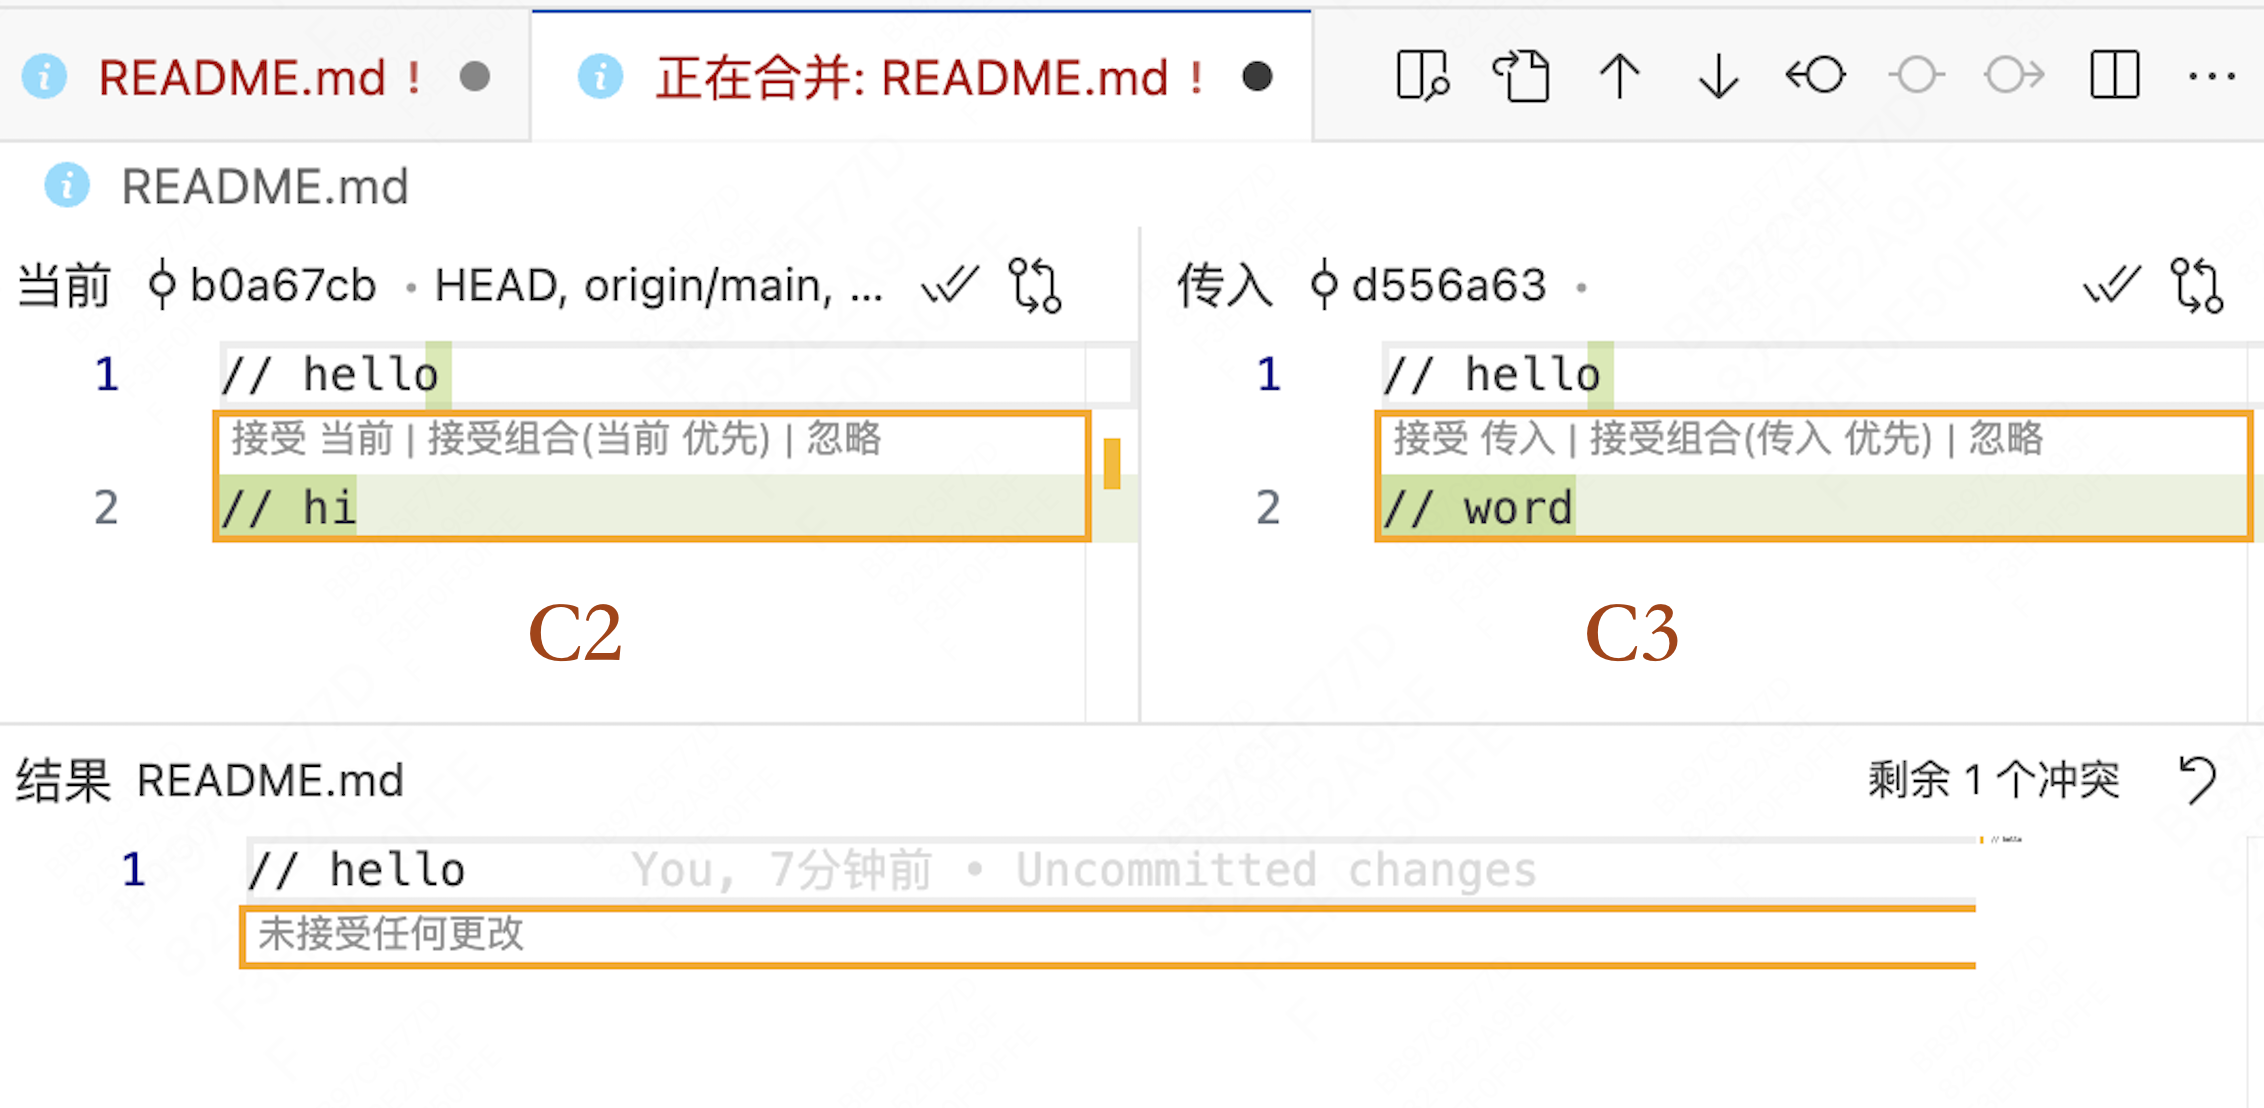The width and height of the screenshot is (2264, 1108).
Task: Click the line '// hi' in current pane
Action: point(652,507)
